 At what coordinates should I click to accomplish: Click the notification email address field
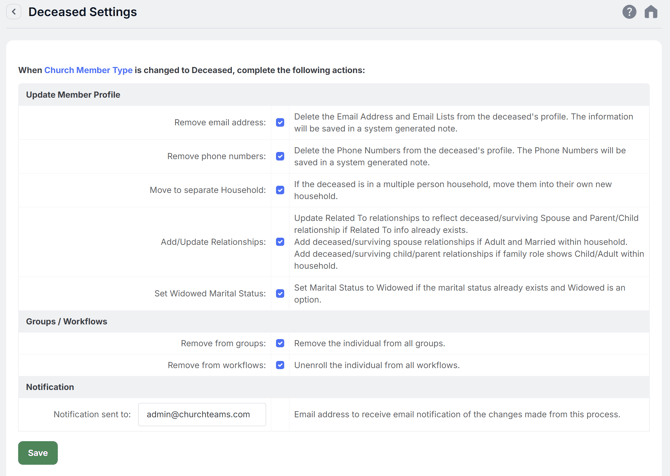(202, 414)
